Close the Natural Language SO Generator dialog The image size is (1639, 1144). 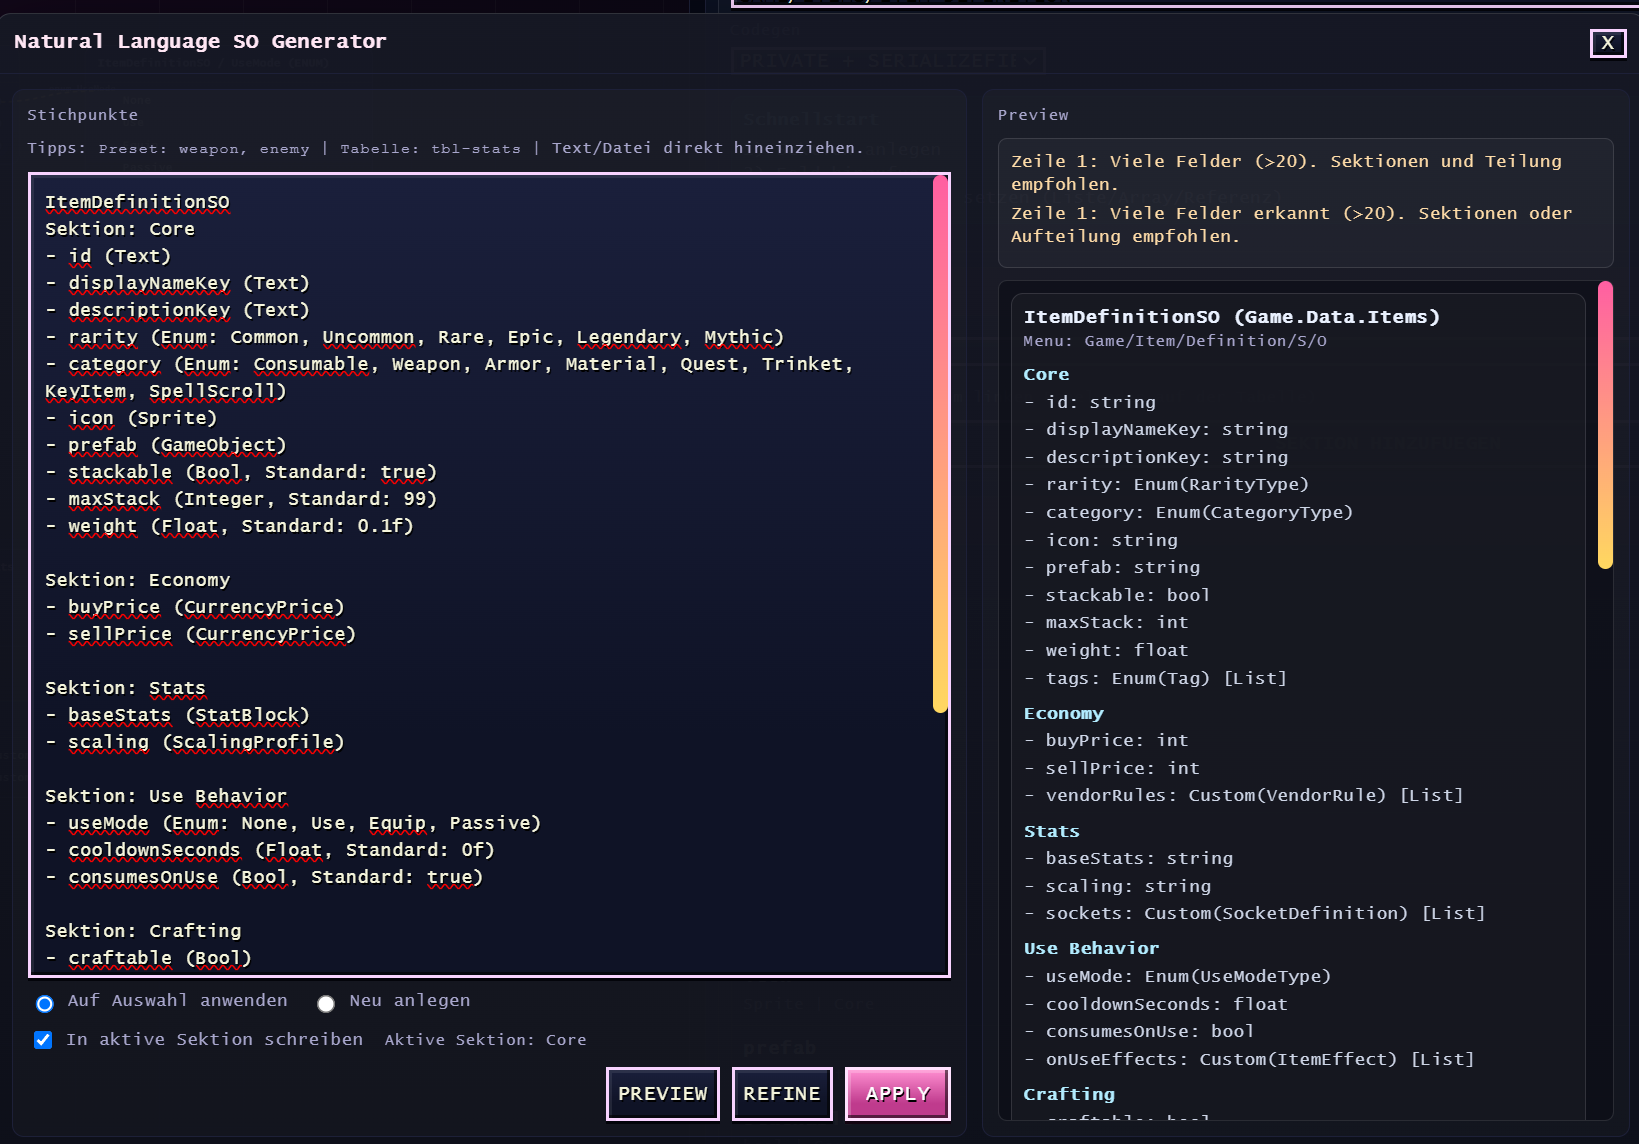1607,43
